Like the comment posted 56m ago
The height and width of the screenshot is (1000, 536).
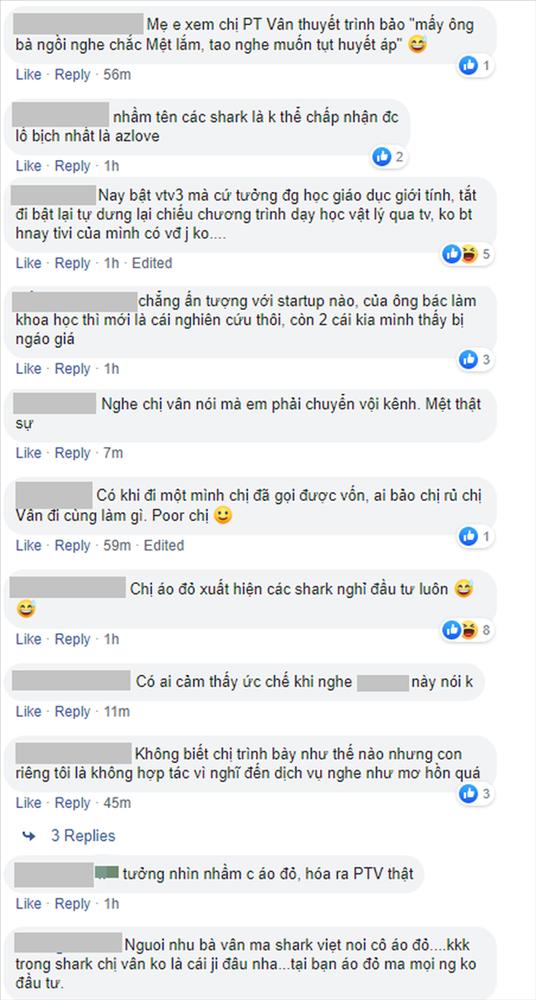pos(28,75)
